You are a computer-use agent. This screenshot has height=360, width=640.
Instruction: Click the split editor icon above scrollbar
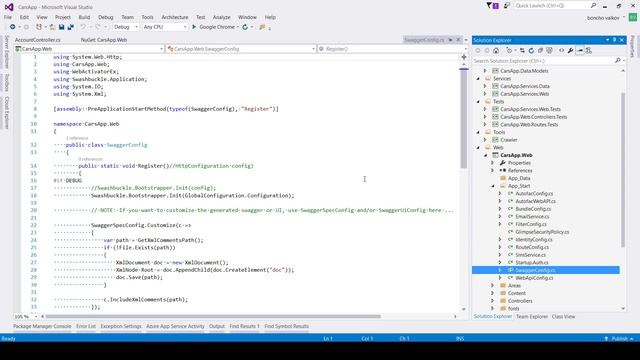[x=464, y=57]
